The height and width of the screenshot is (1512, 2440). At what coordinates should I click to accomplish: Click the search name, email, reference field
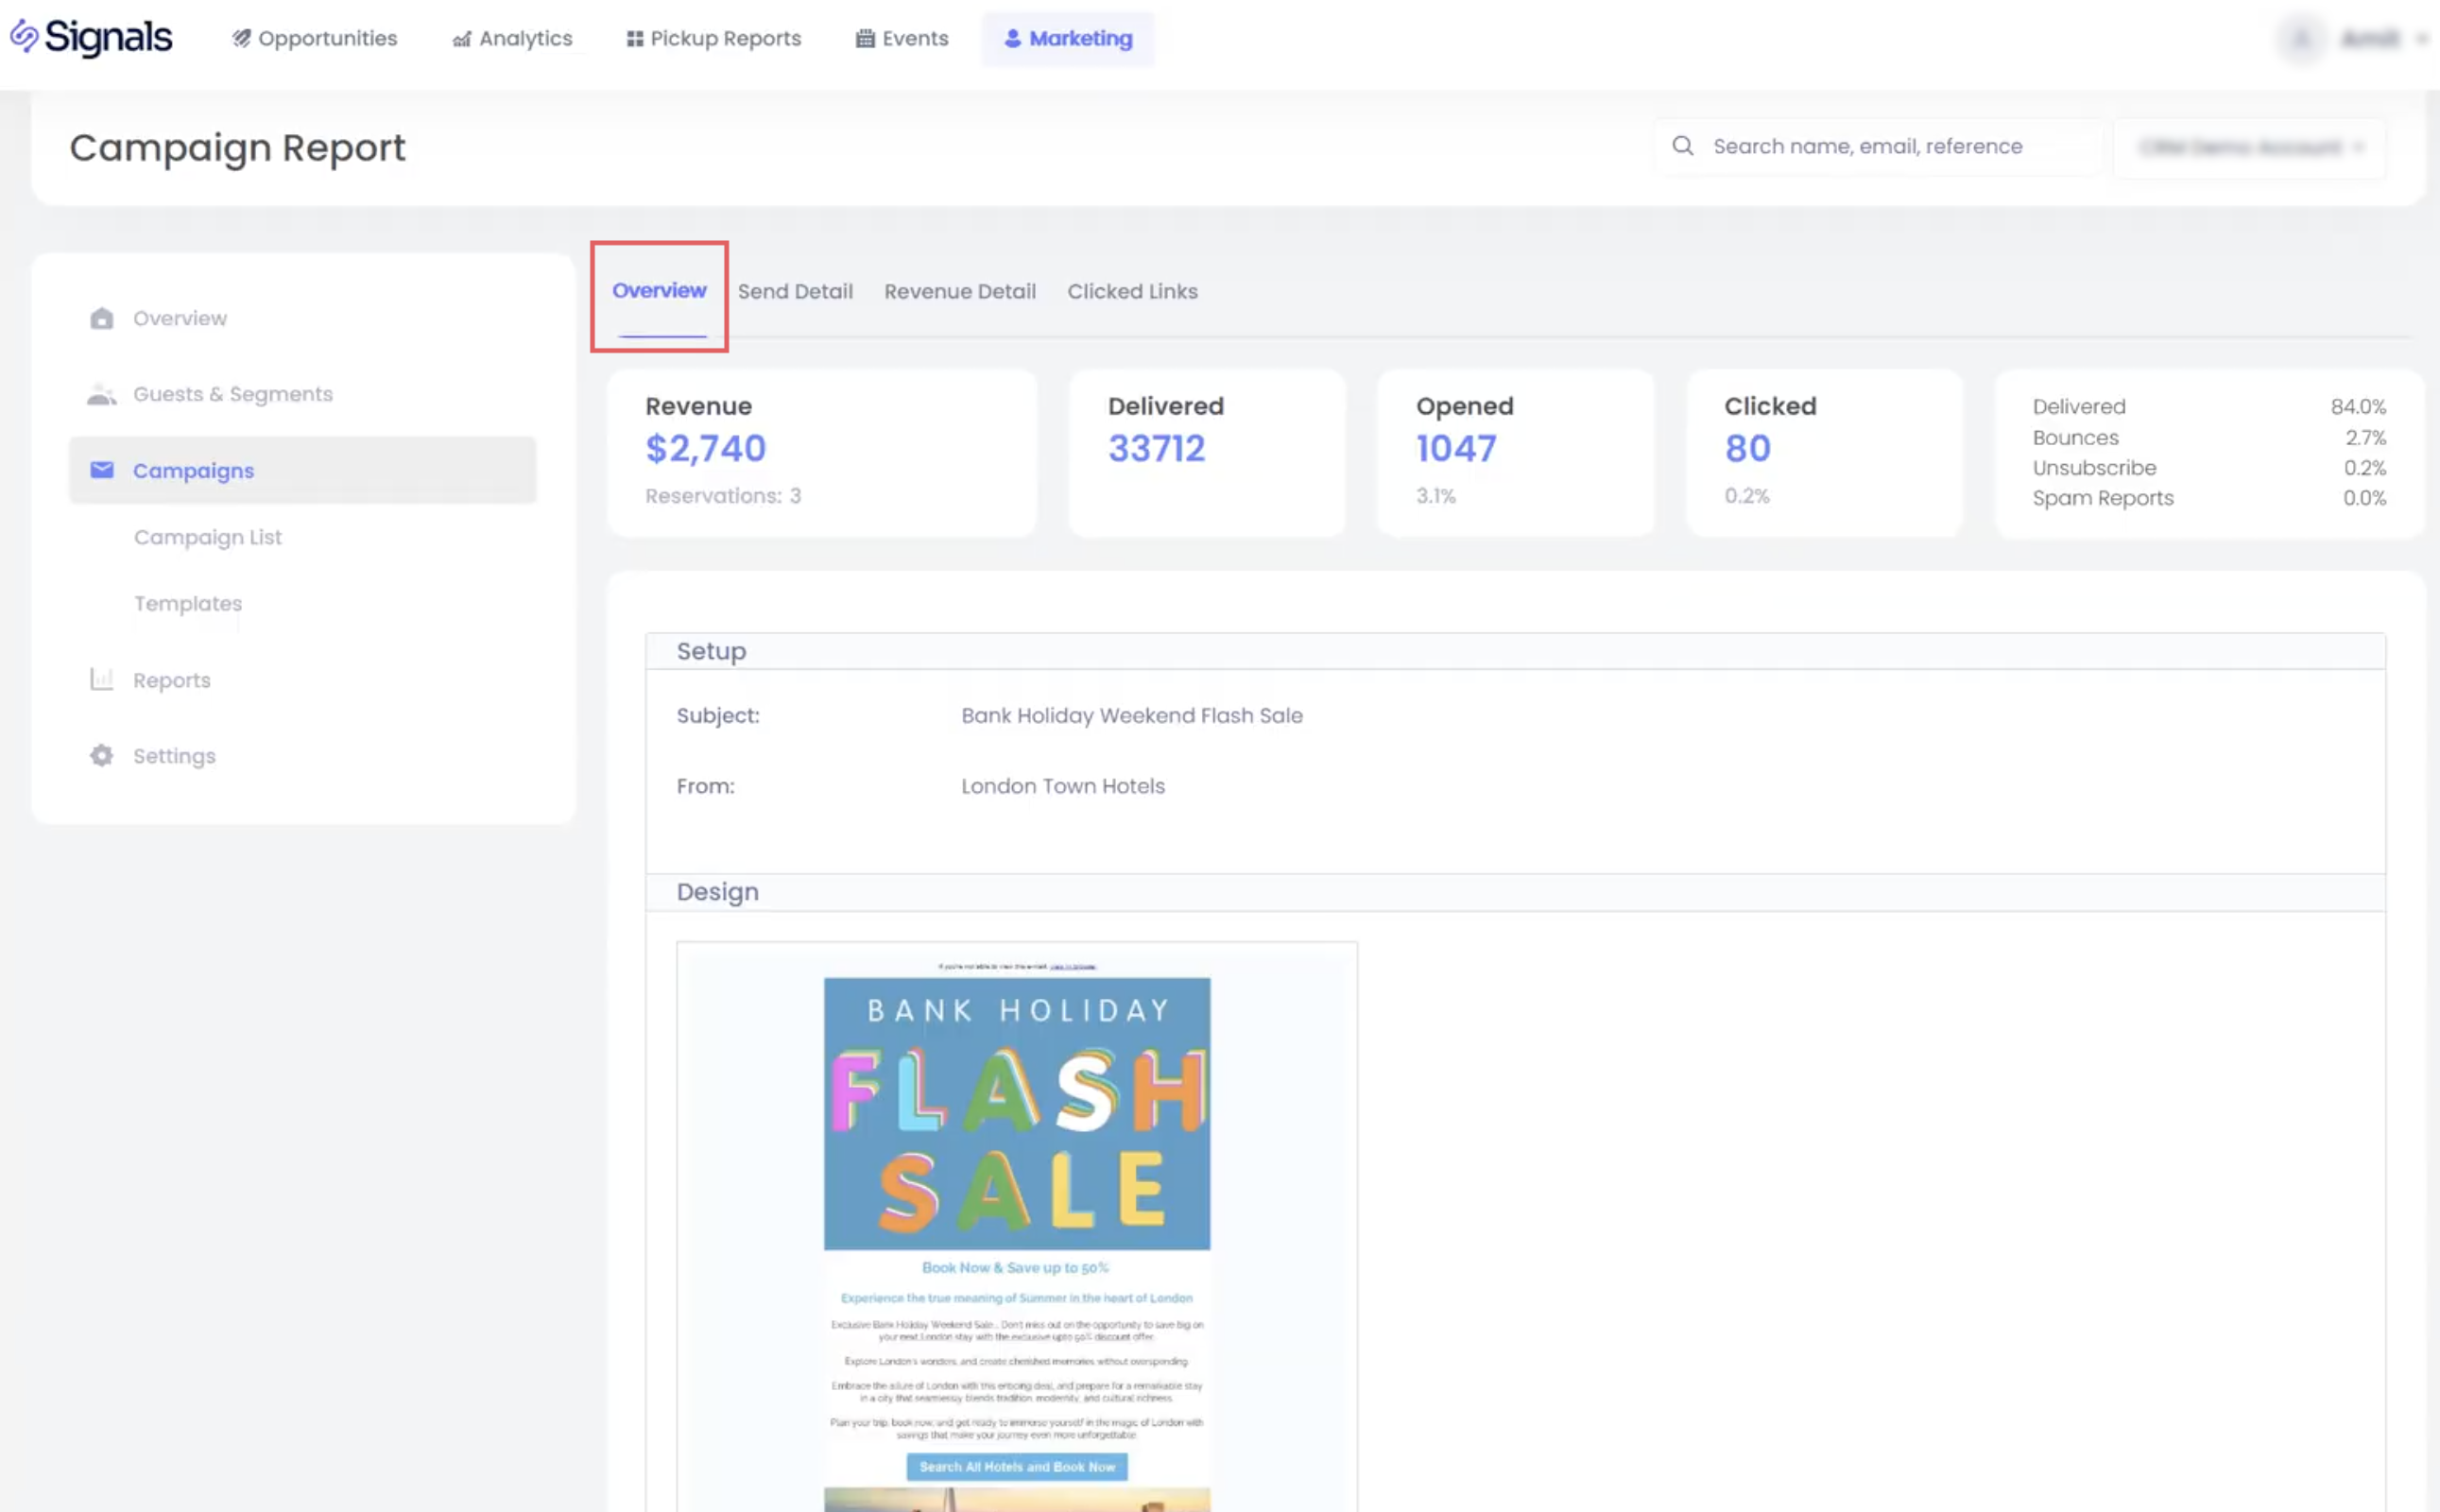point(1880,147)
